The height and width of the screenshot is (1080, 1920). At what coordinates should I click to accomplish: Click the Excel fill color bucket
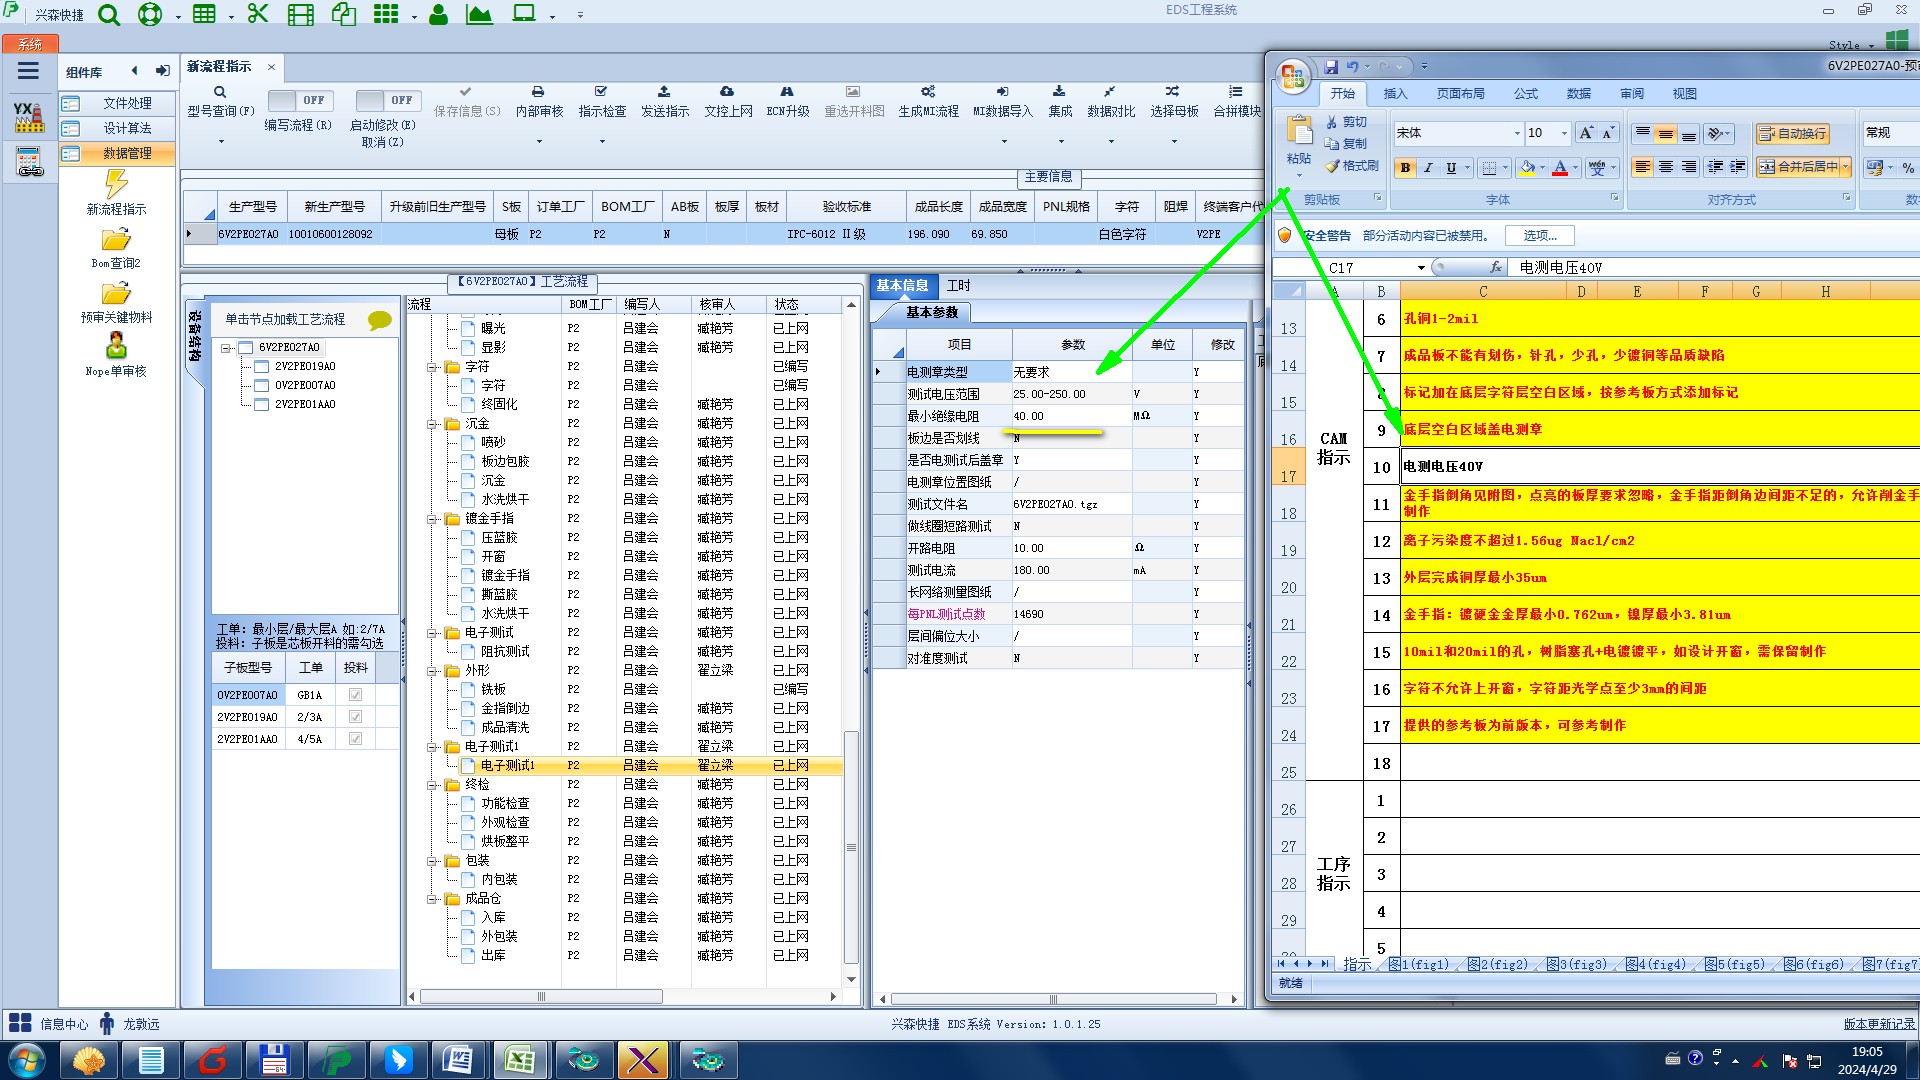coord(1527,168)
